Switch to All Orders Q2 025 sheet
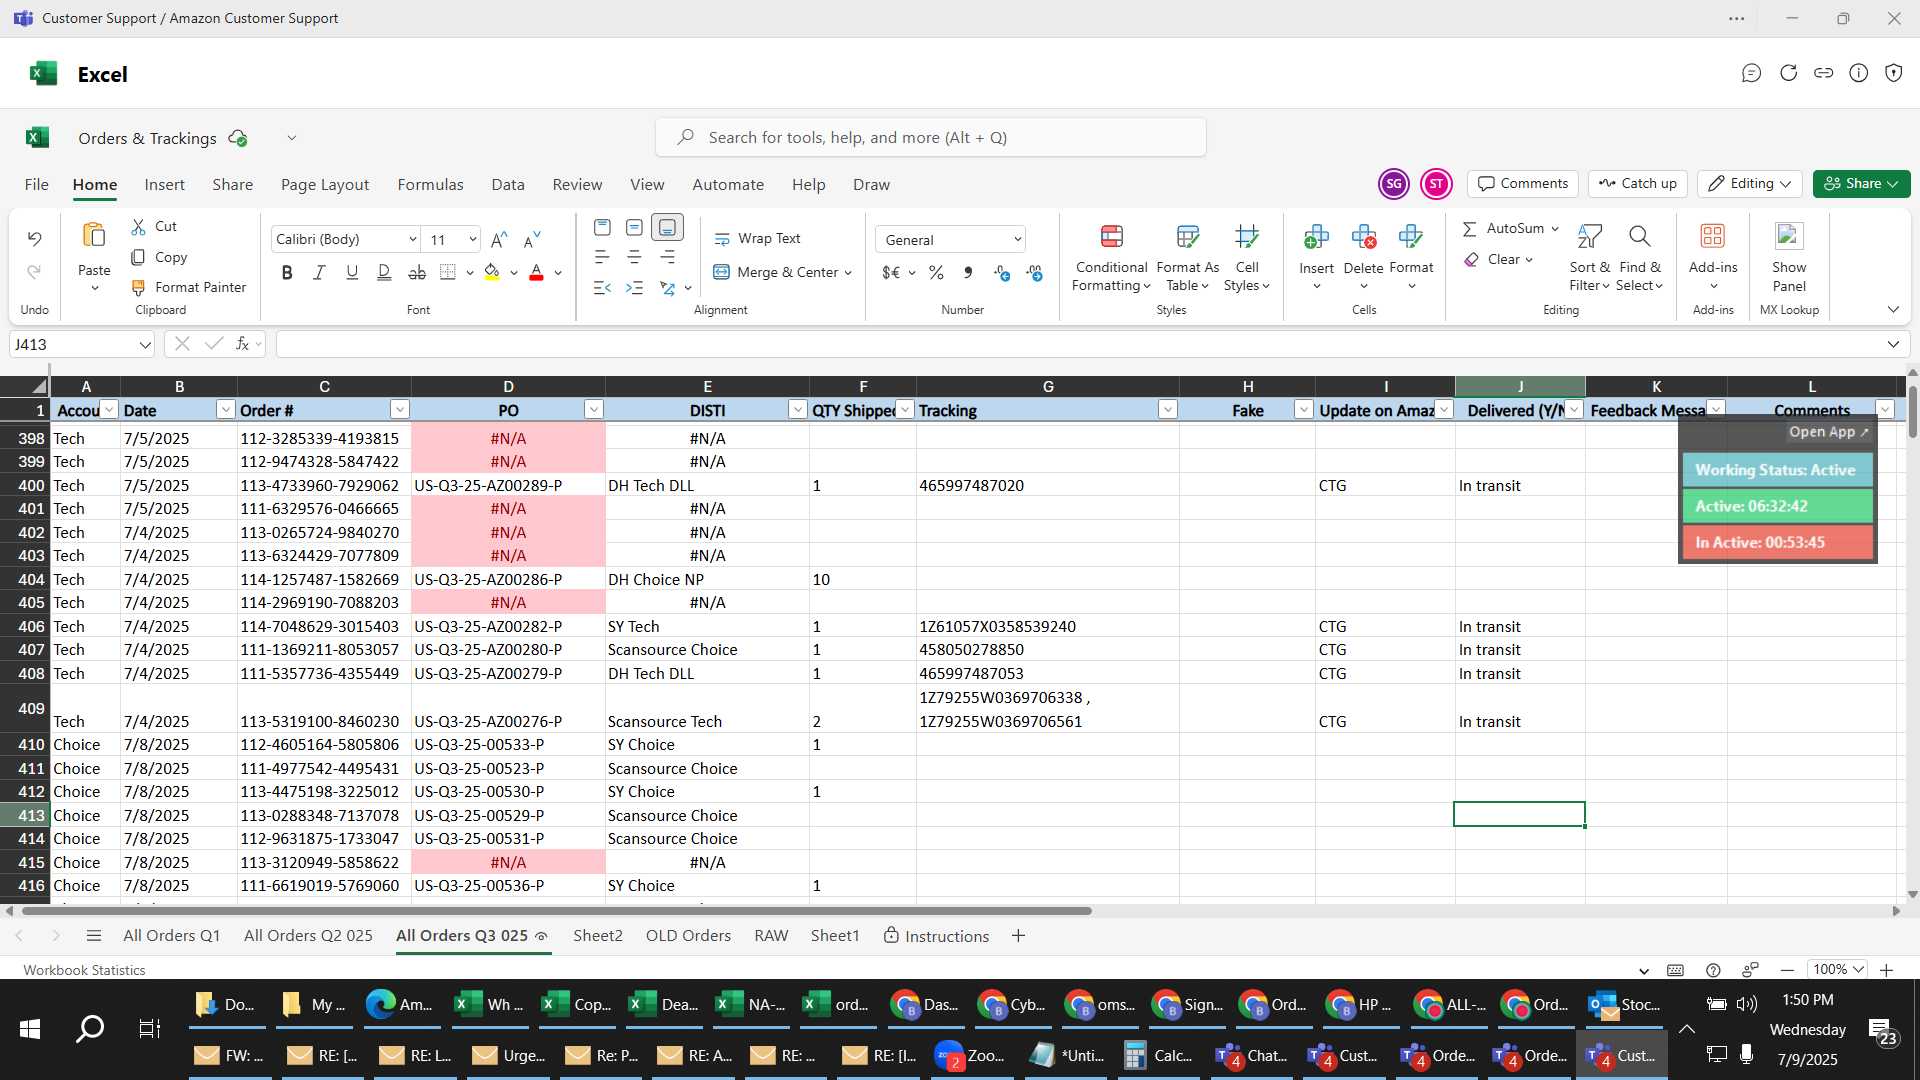The height and width of the screenshot is (1080, 1920). pyautogui.click(x=308, y=936)
